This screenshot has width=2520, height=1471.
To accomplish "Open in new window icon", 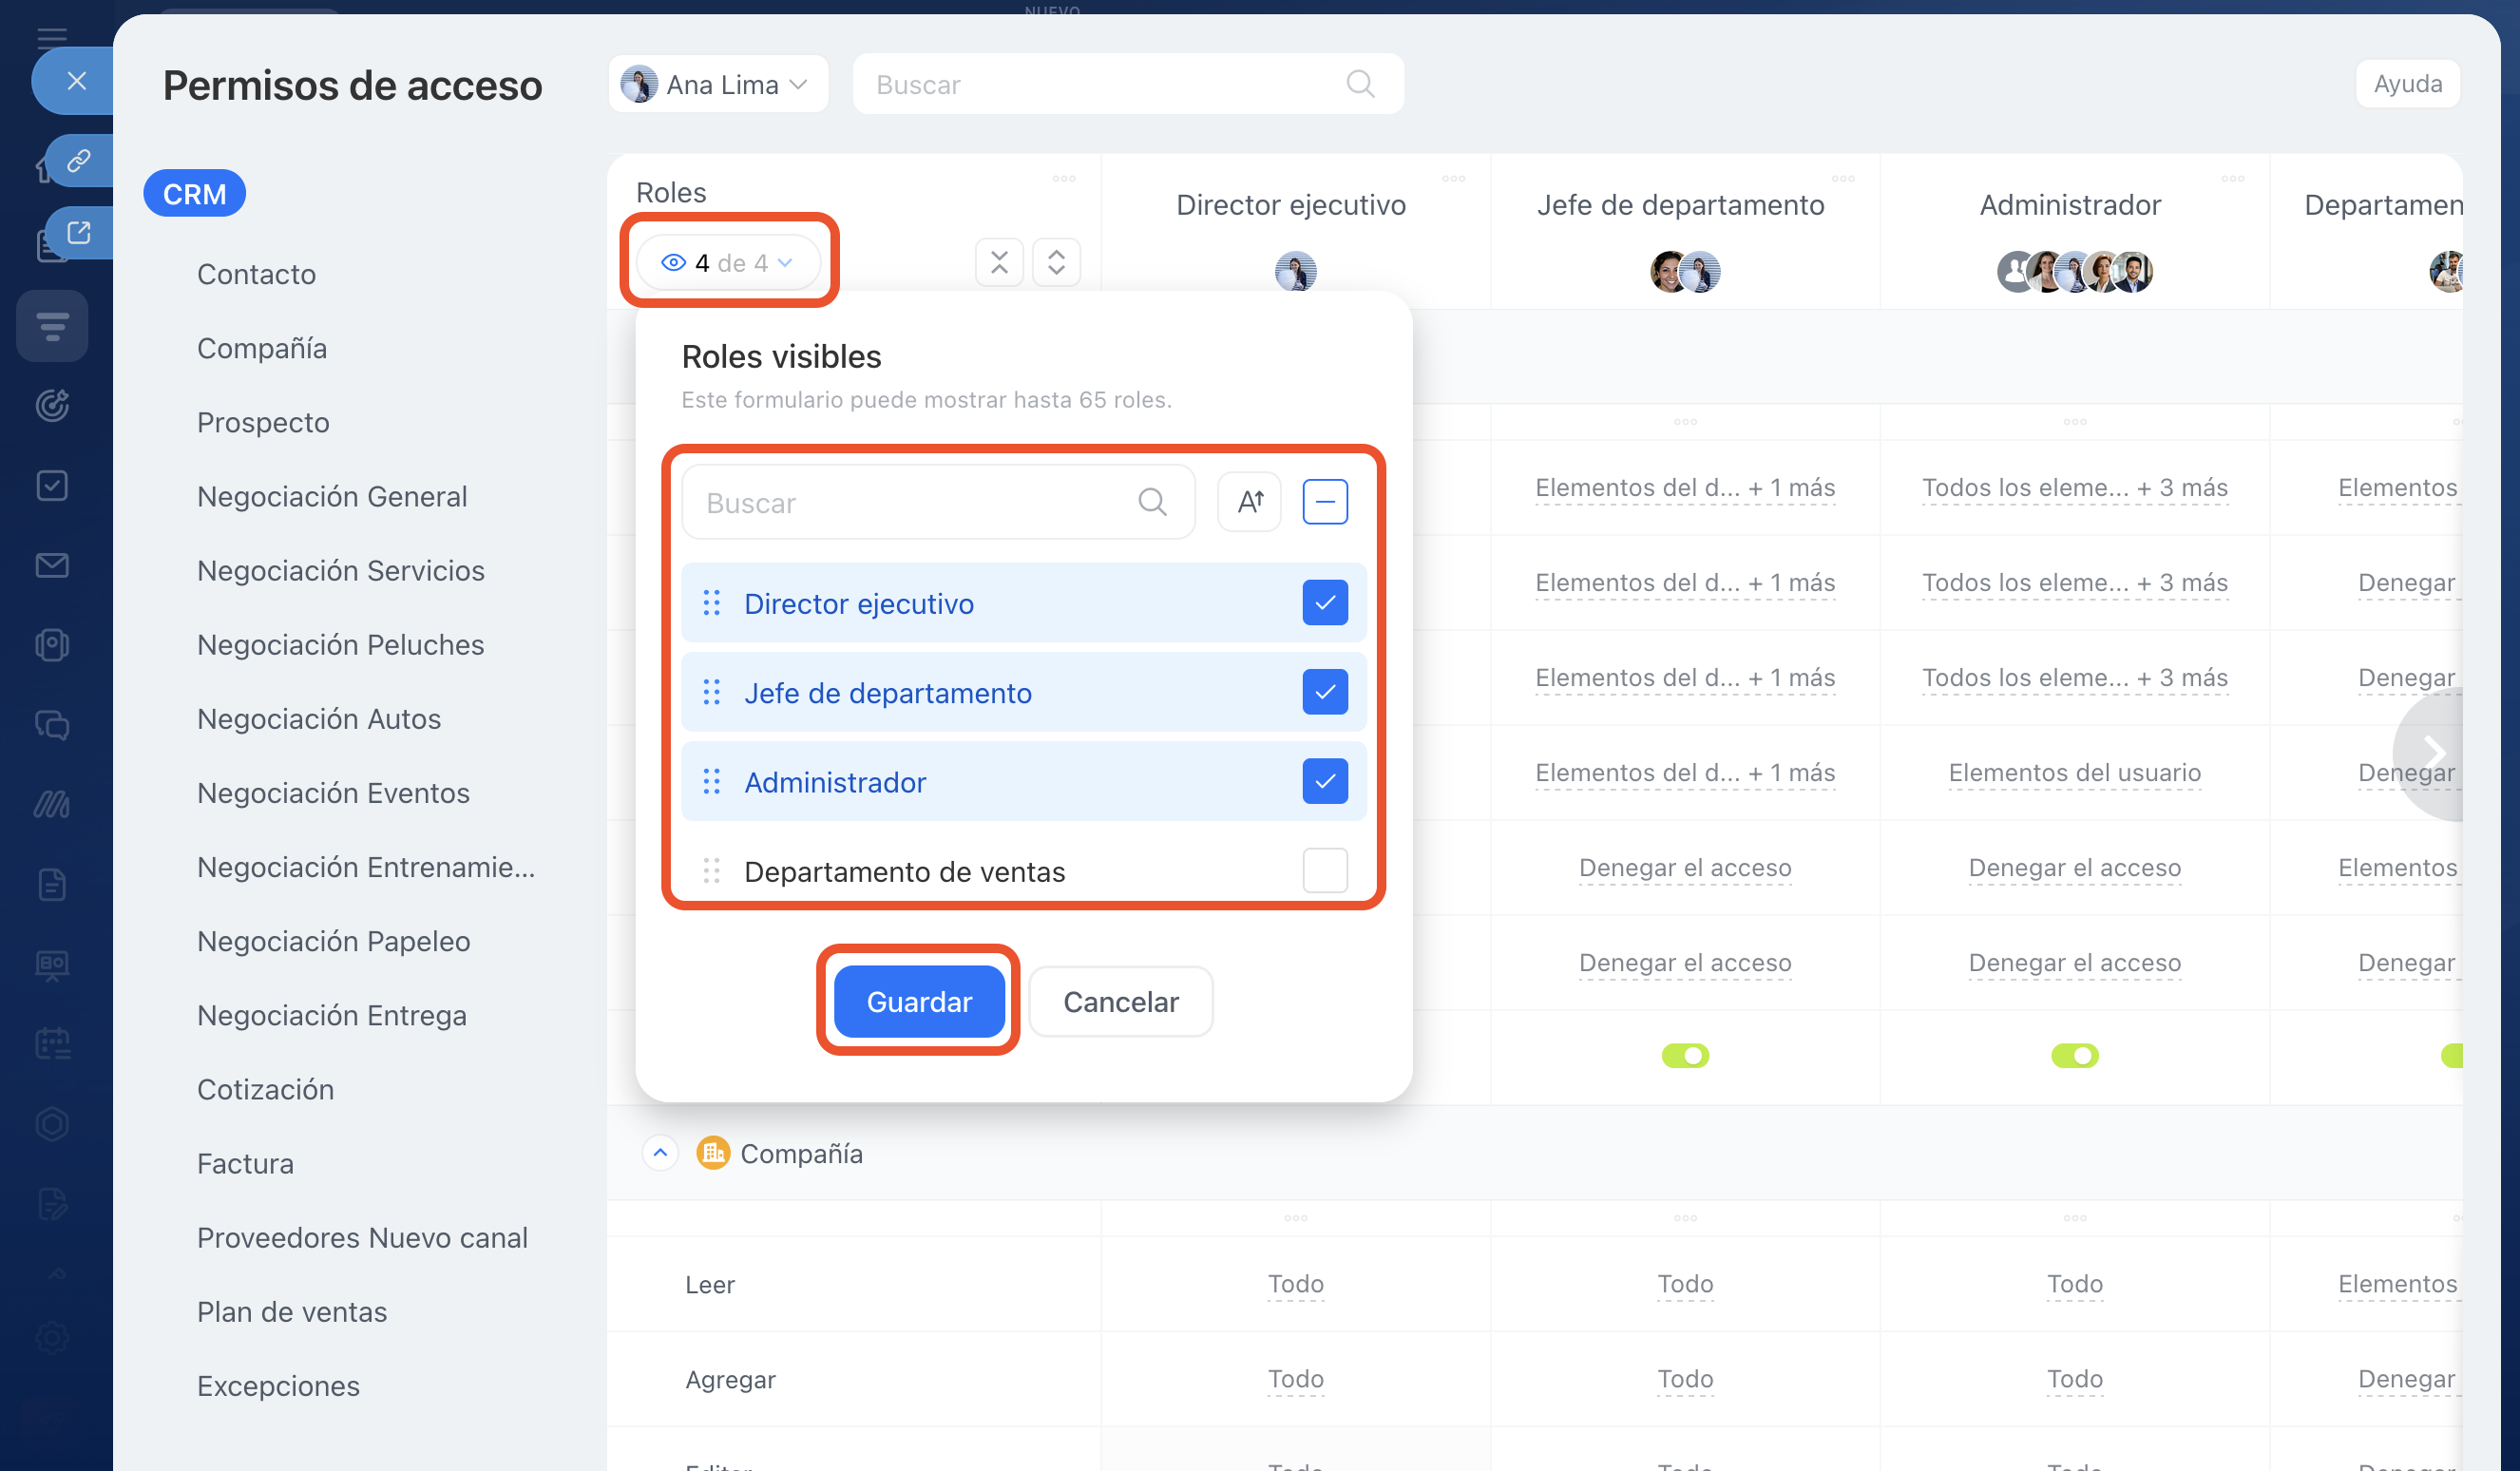I will pos(78,233).
